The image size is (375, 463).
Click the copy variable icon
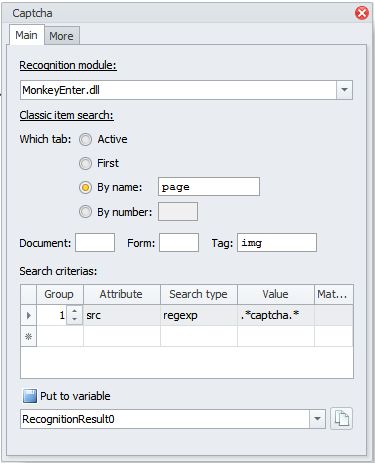click(341, 419)
